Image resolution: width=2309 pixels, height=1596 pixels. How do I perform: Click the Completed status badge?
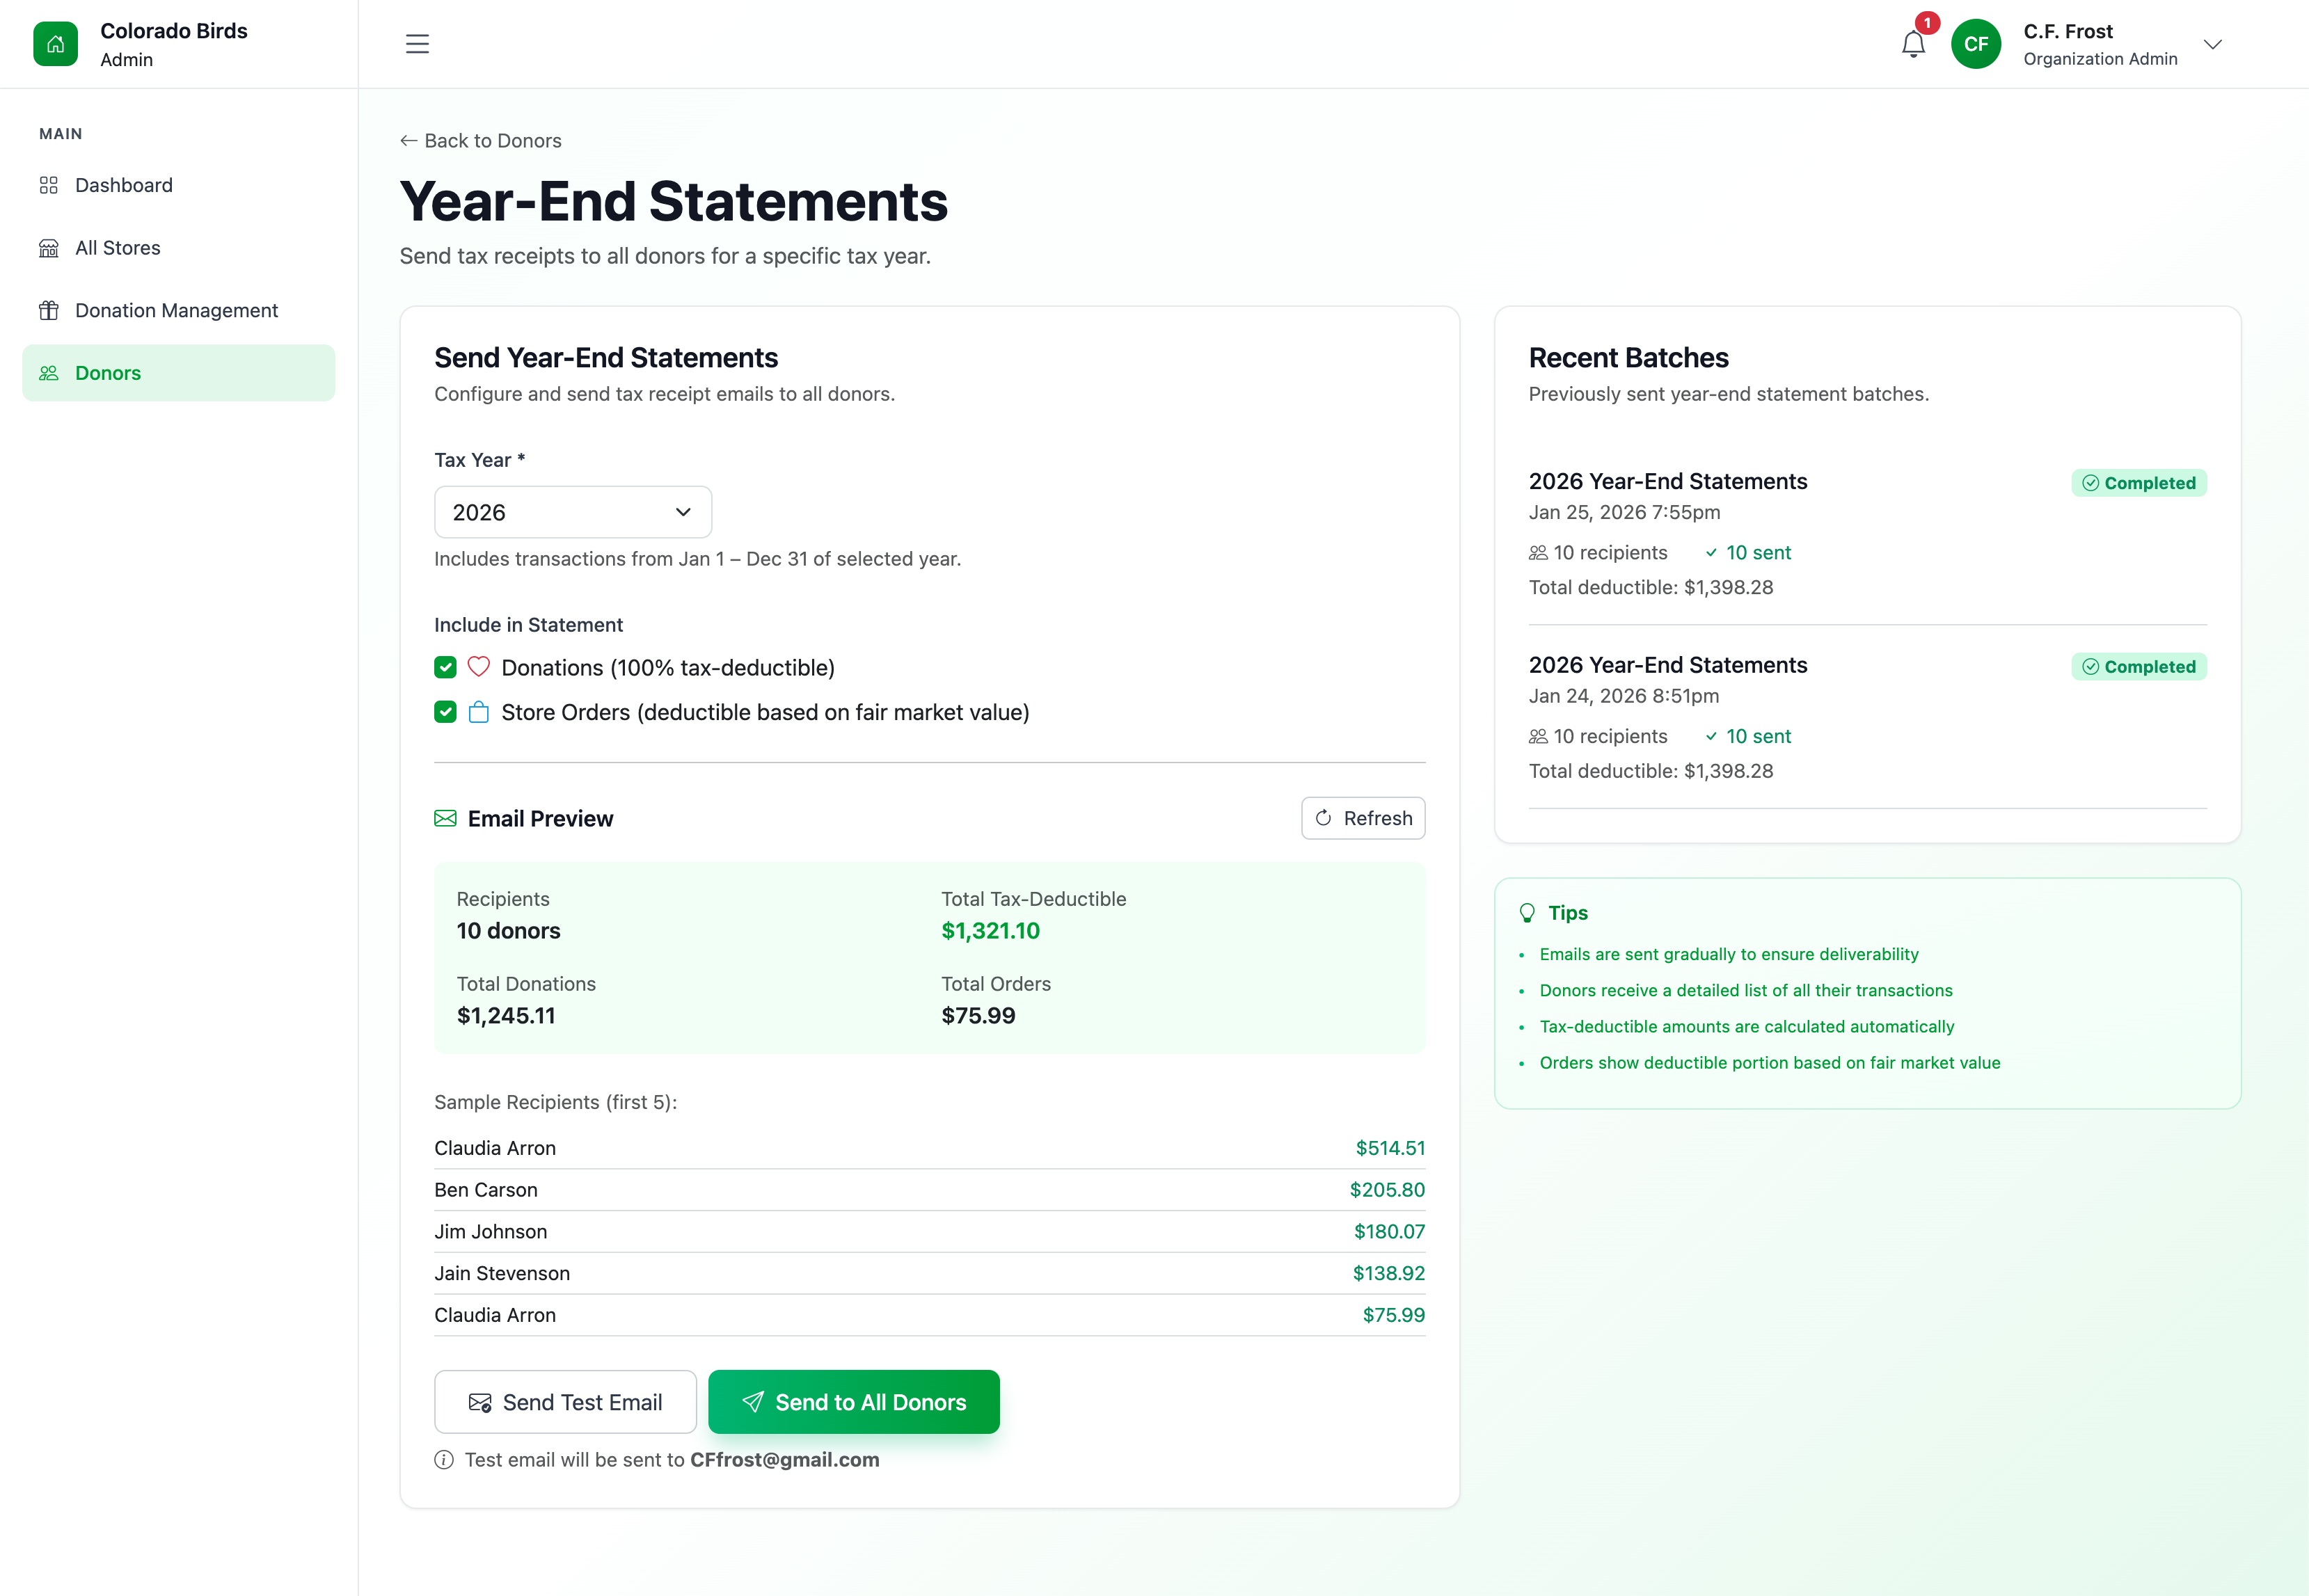click(x=2139, y=482)
